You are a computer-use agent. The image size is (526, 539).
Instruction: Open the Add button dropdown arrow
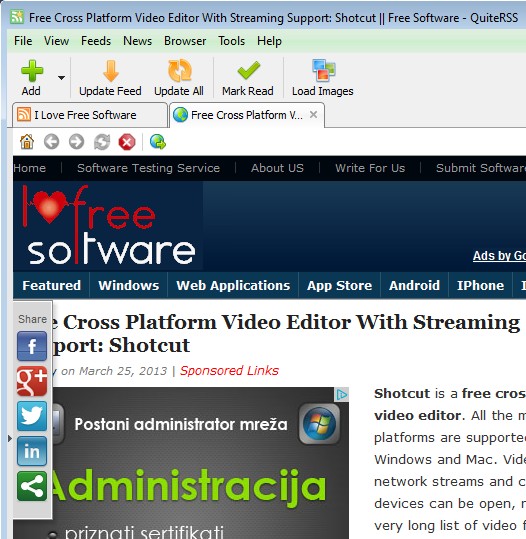(62, 78)
